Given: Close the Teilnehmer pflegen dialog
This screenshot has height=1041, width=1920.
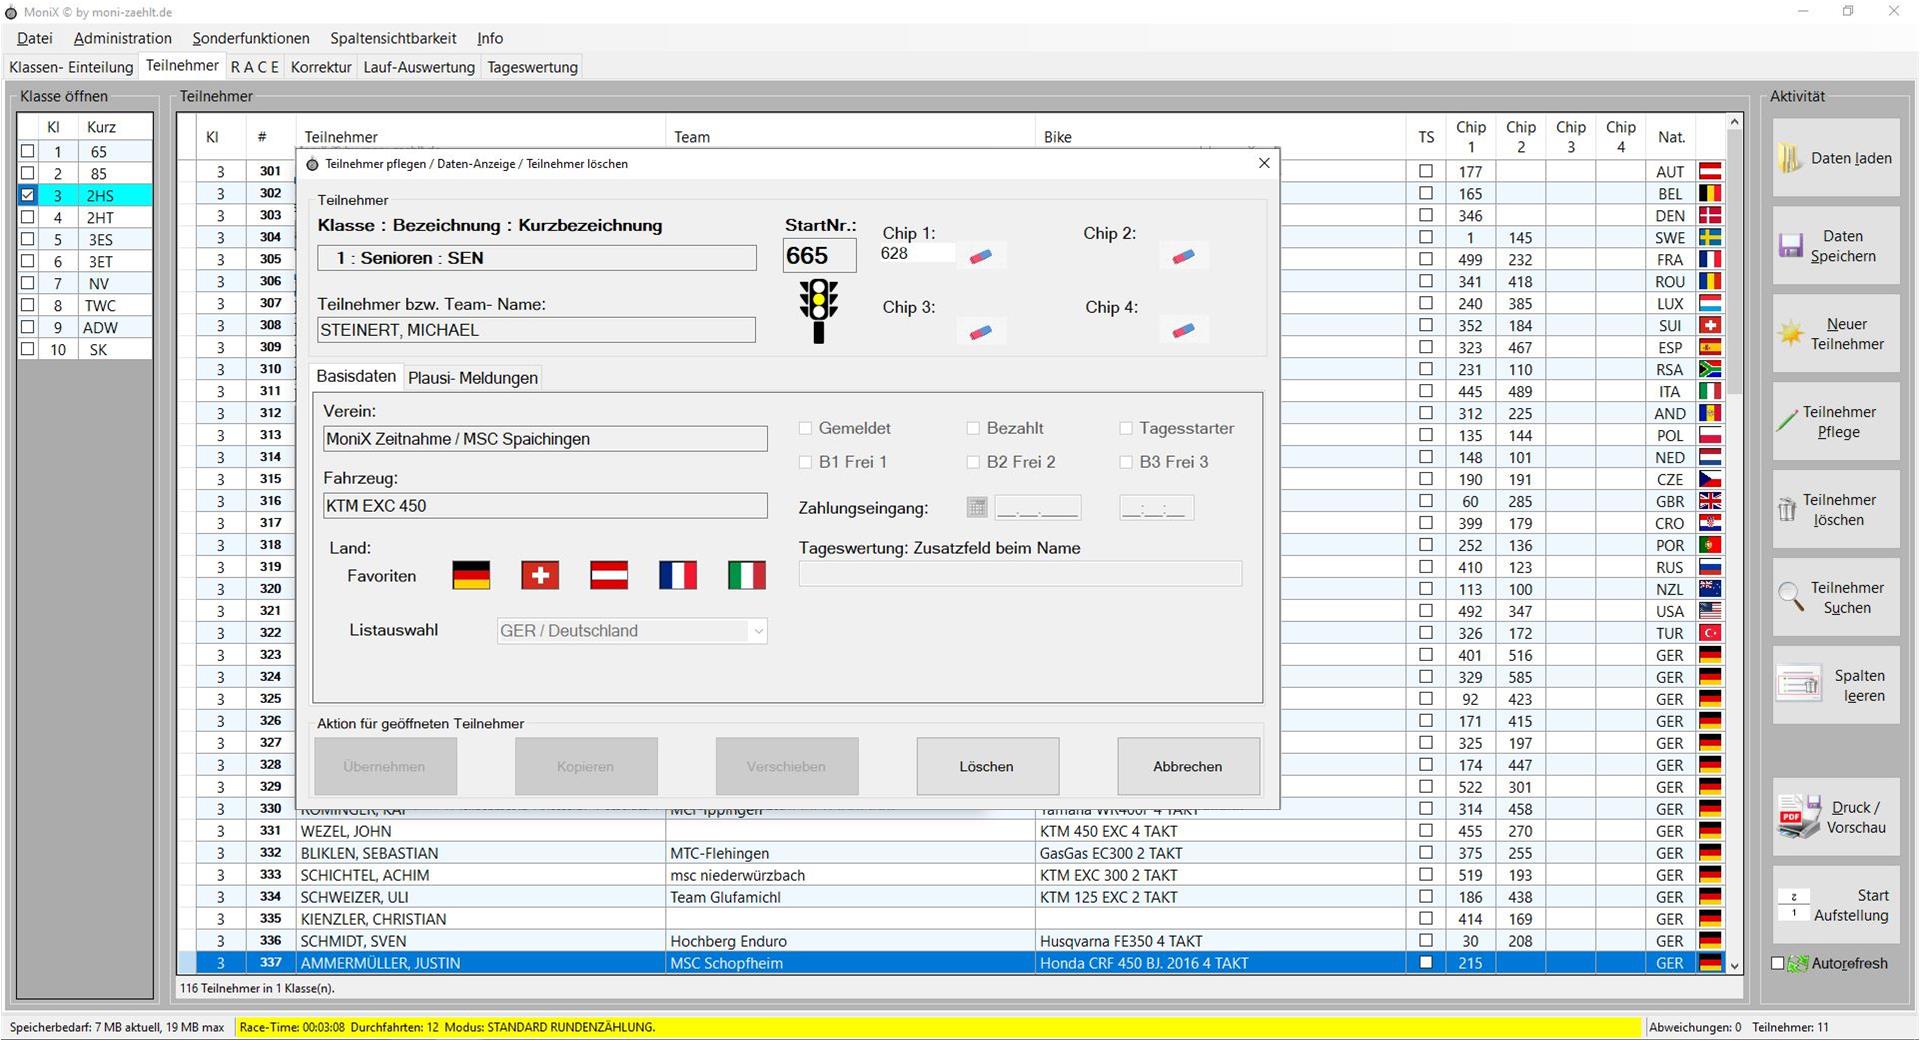Looking at the screenshot, I should [1264, 163].
